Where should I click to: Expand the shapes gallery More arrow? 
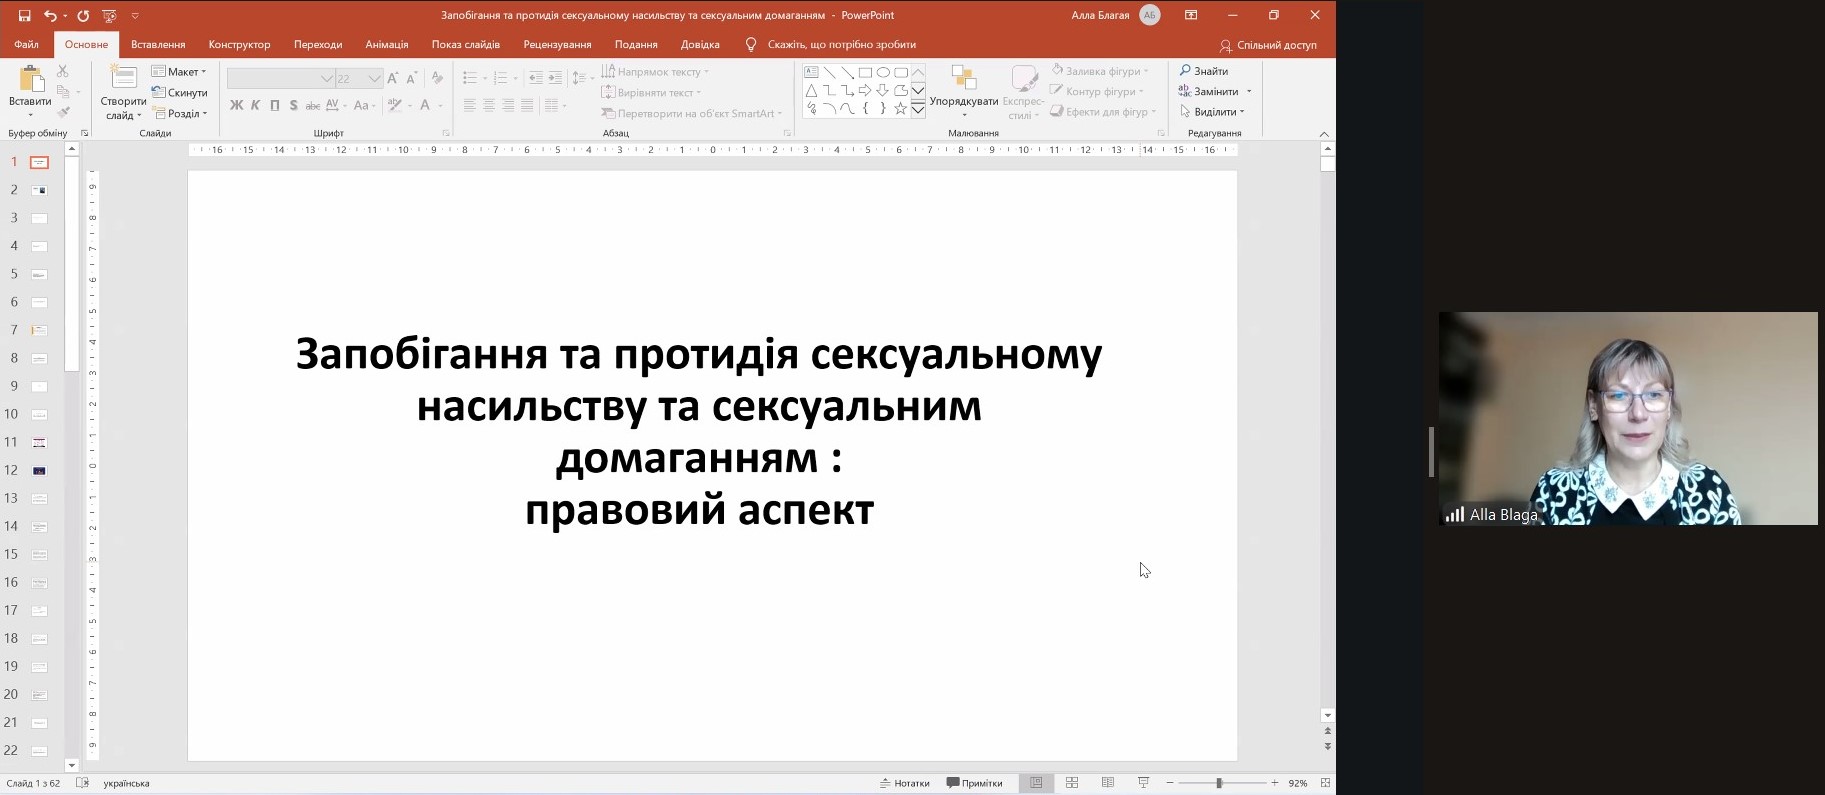(x=918, y=109)
